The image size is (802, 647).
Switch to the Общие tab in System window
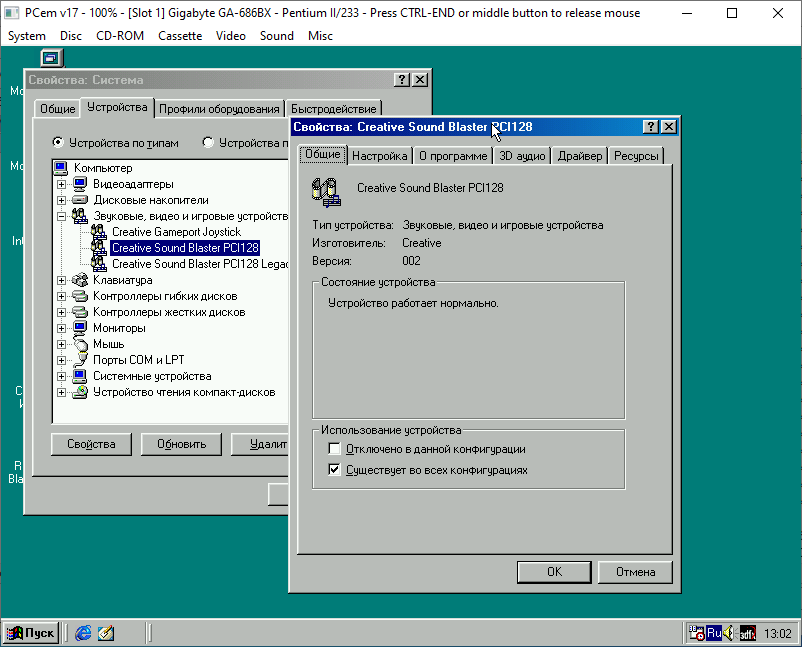57,109
